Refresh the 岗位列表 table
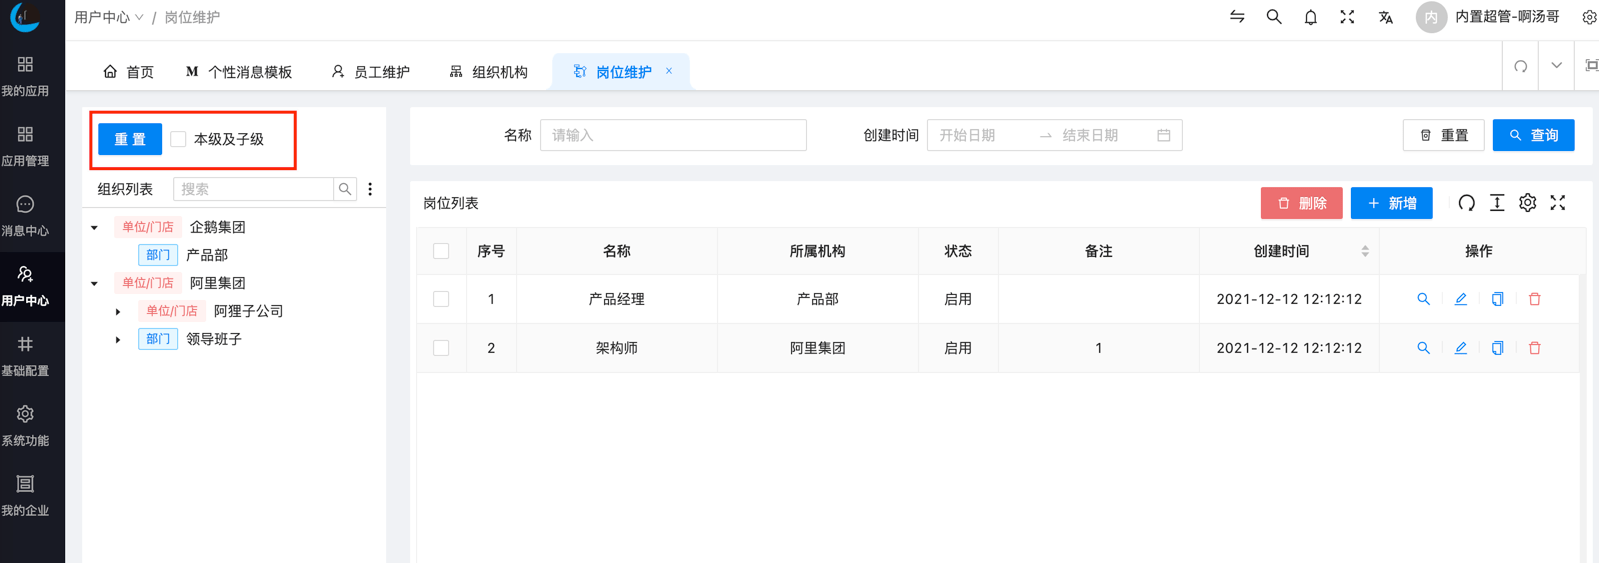 coord(1466,203)
